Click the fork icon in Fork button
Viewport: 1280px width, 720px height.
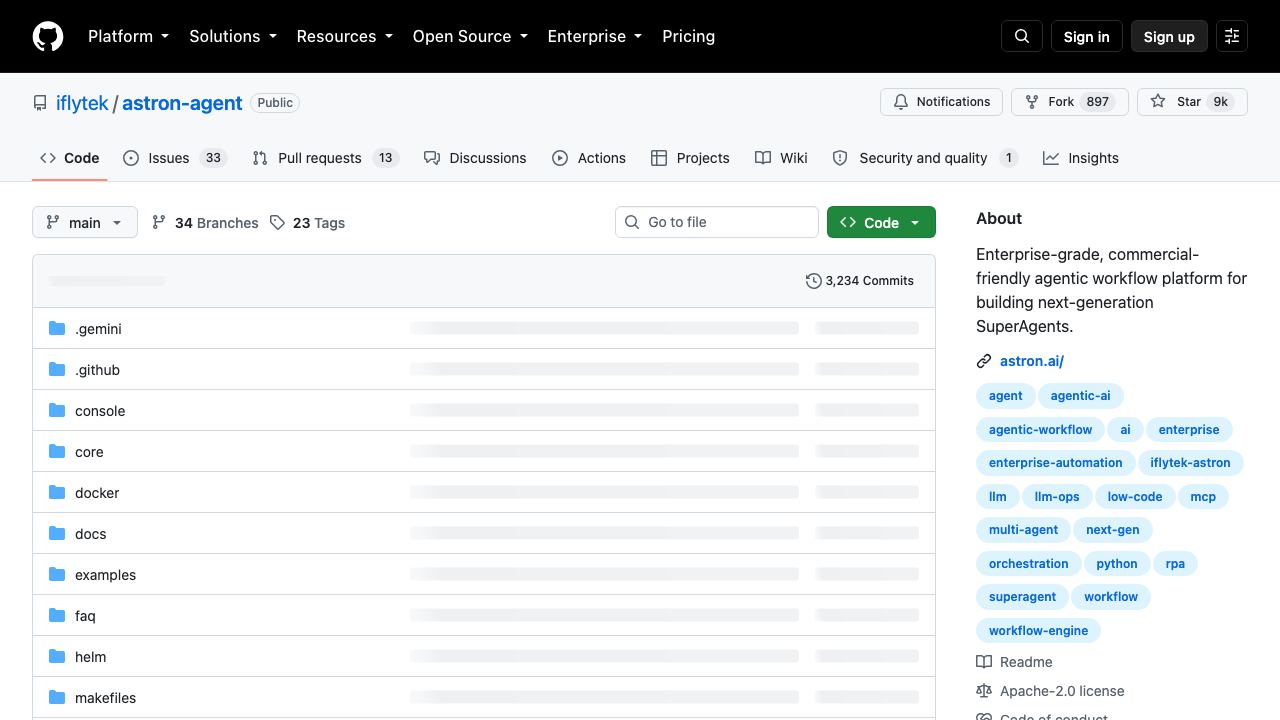coord(1032,102)
